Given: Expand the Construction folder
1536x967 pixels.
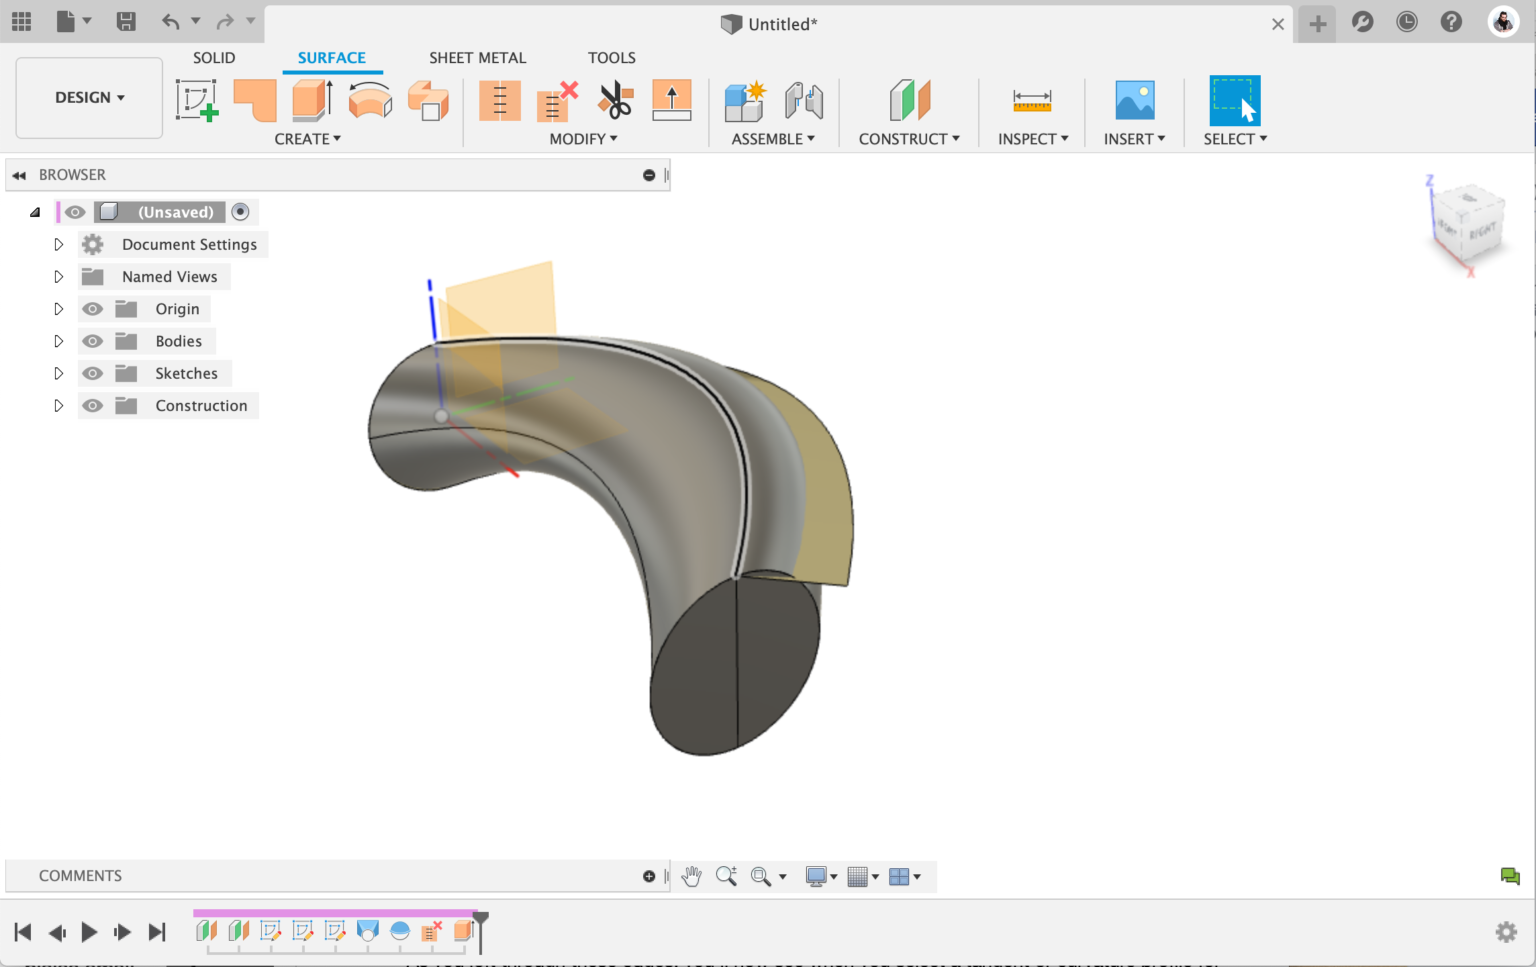Looking at the screenshot, I should [x=58, y=405].
